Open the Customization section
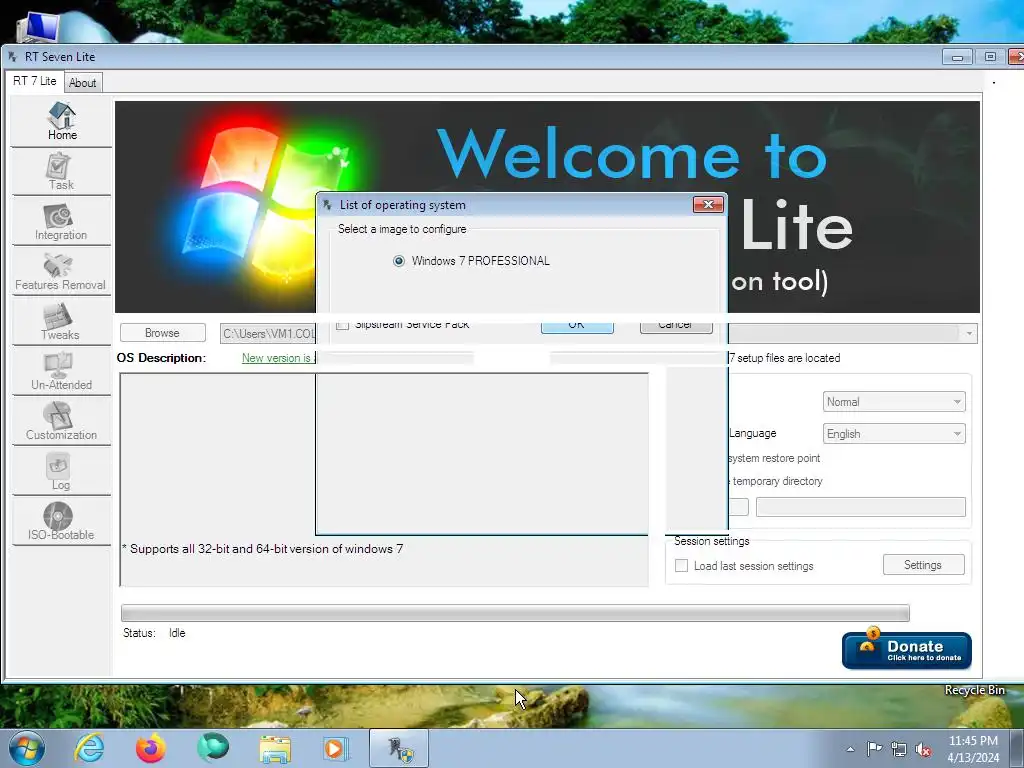Image resolution: width=1024 pixels, height=768 pixels. (61, 421)
